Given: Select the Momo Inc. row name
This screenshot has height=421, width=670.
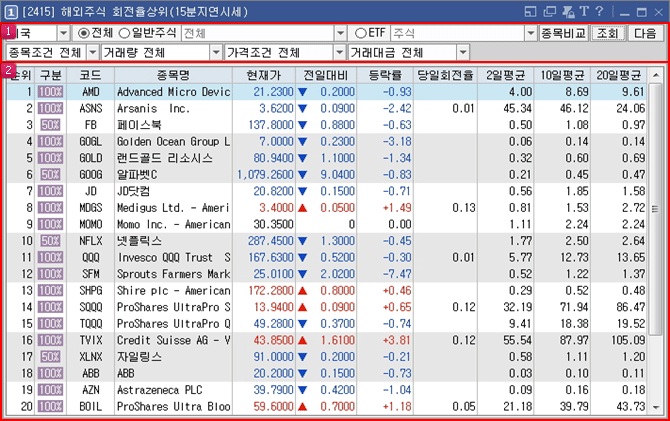Looking at the screenshot, I should tap(173, 224).
